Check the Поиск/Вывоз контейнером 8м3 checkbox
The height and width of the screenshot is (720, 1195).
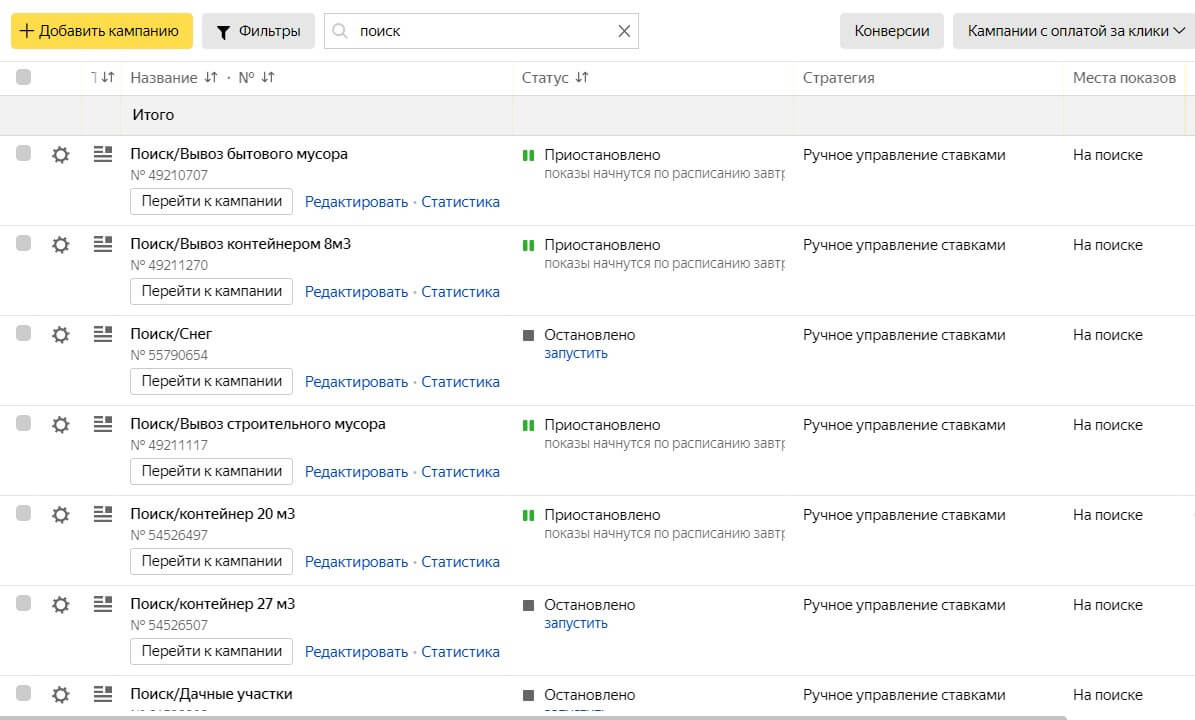(x=24, y=243)
